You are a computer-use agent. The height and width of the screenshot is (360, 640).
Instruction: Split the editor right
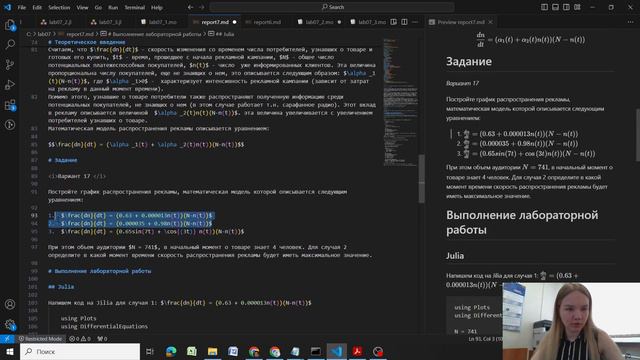click(x=404, y=22)
